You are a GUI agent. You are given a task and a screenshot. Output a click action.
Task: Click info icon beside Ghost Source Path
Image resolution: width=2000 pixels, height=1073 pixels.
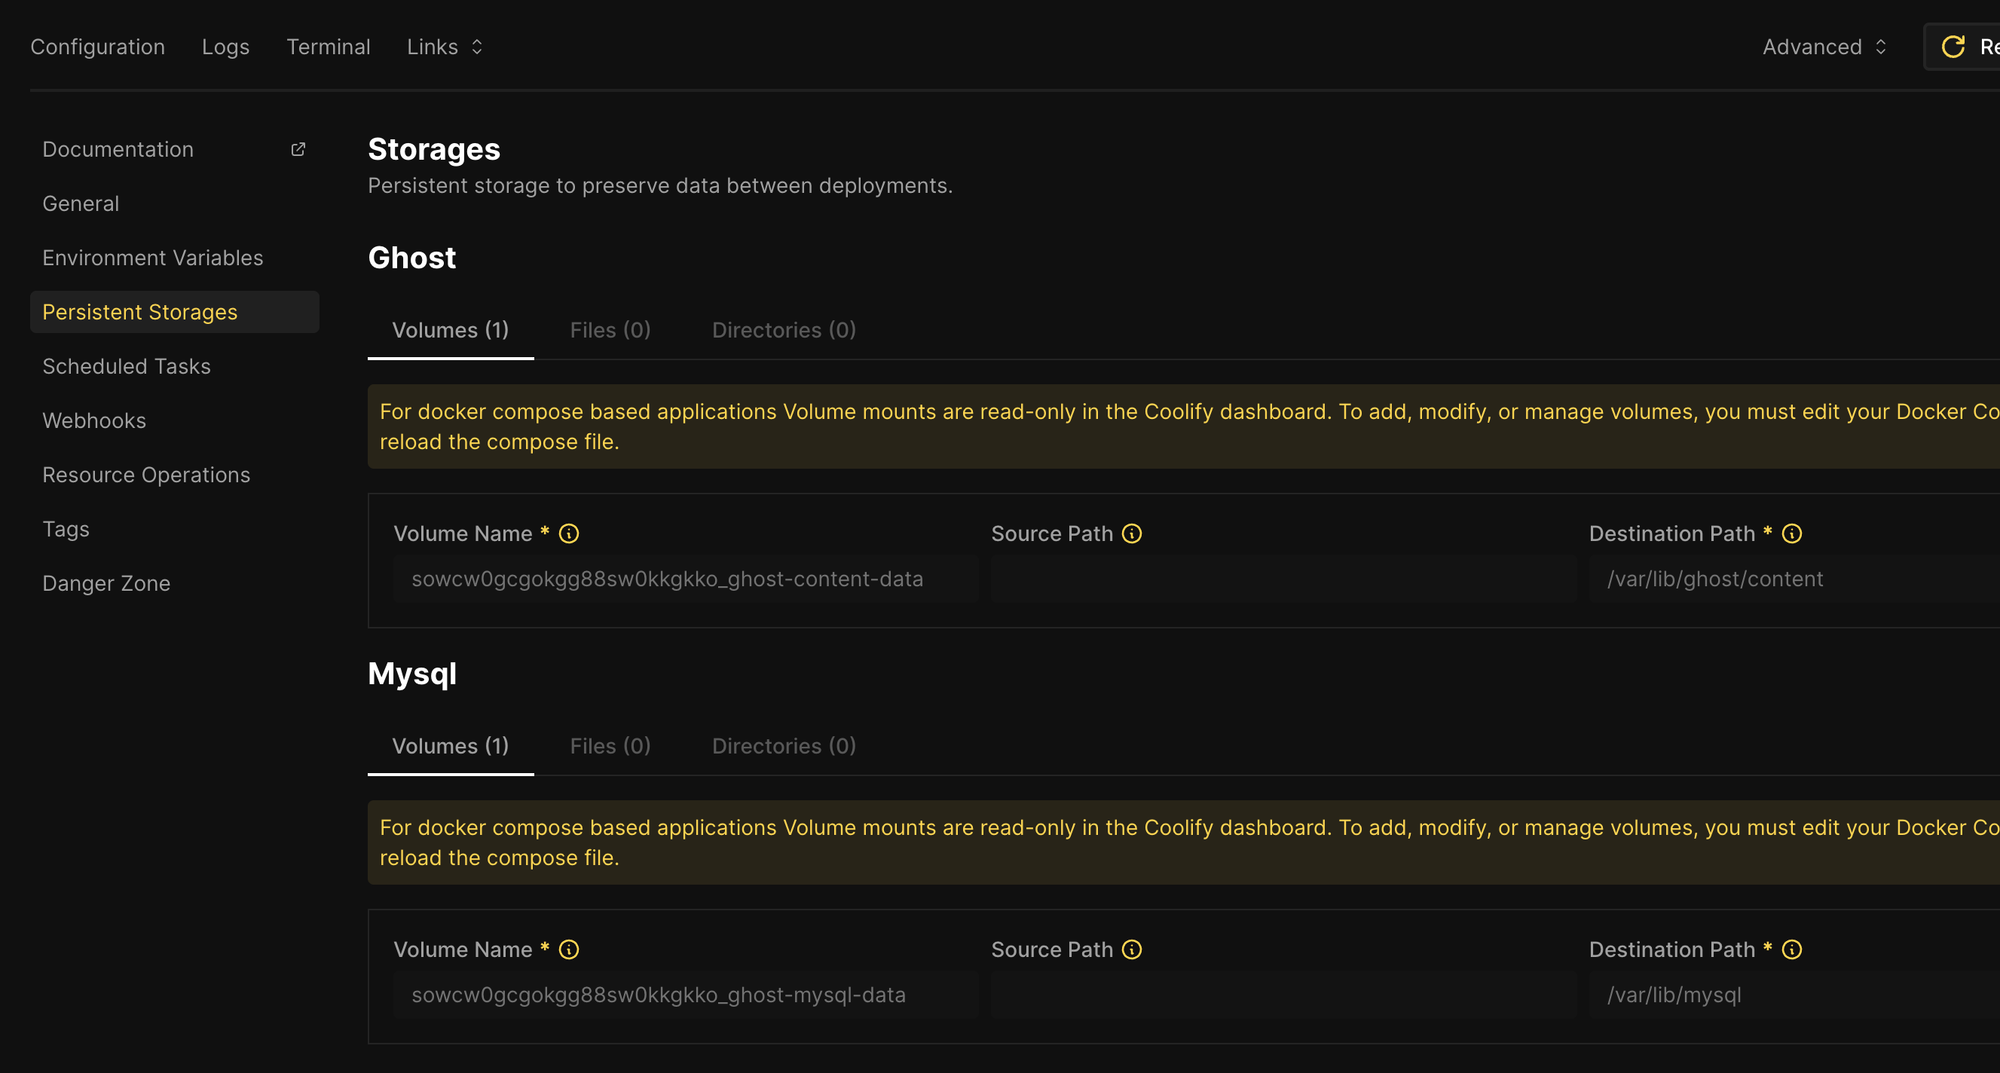coord(1132,534)
